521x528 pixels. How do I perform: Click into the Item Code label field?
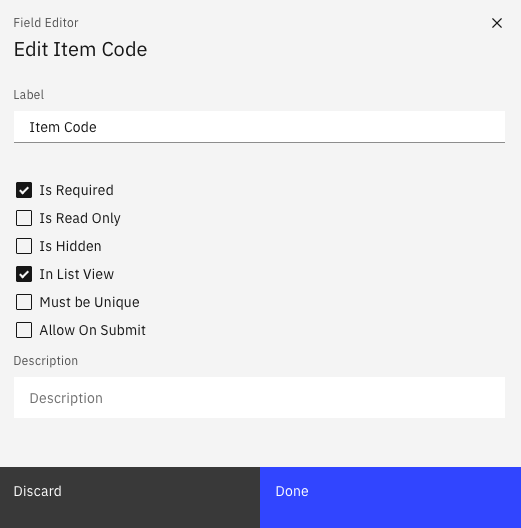259,127
